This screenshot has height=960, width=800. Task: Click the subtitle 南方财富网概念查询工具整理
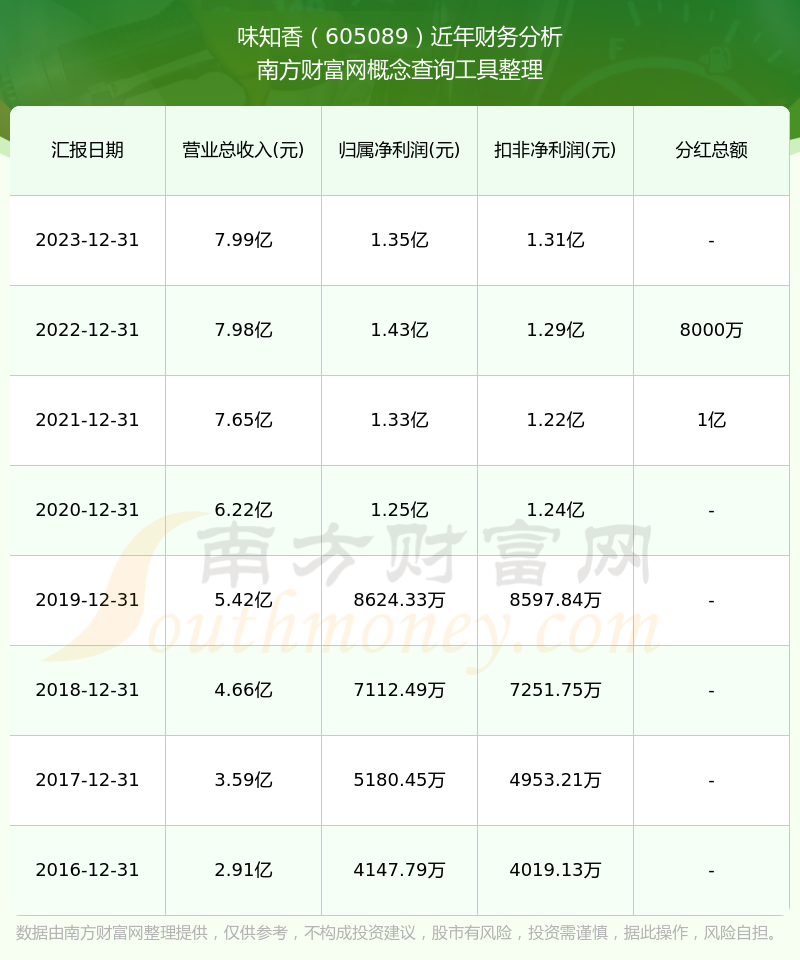click(x=400, y=70)
